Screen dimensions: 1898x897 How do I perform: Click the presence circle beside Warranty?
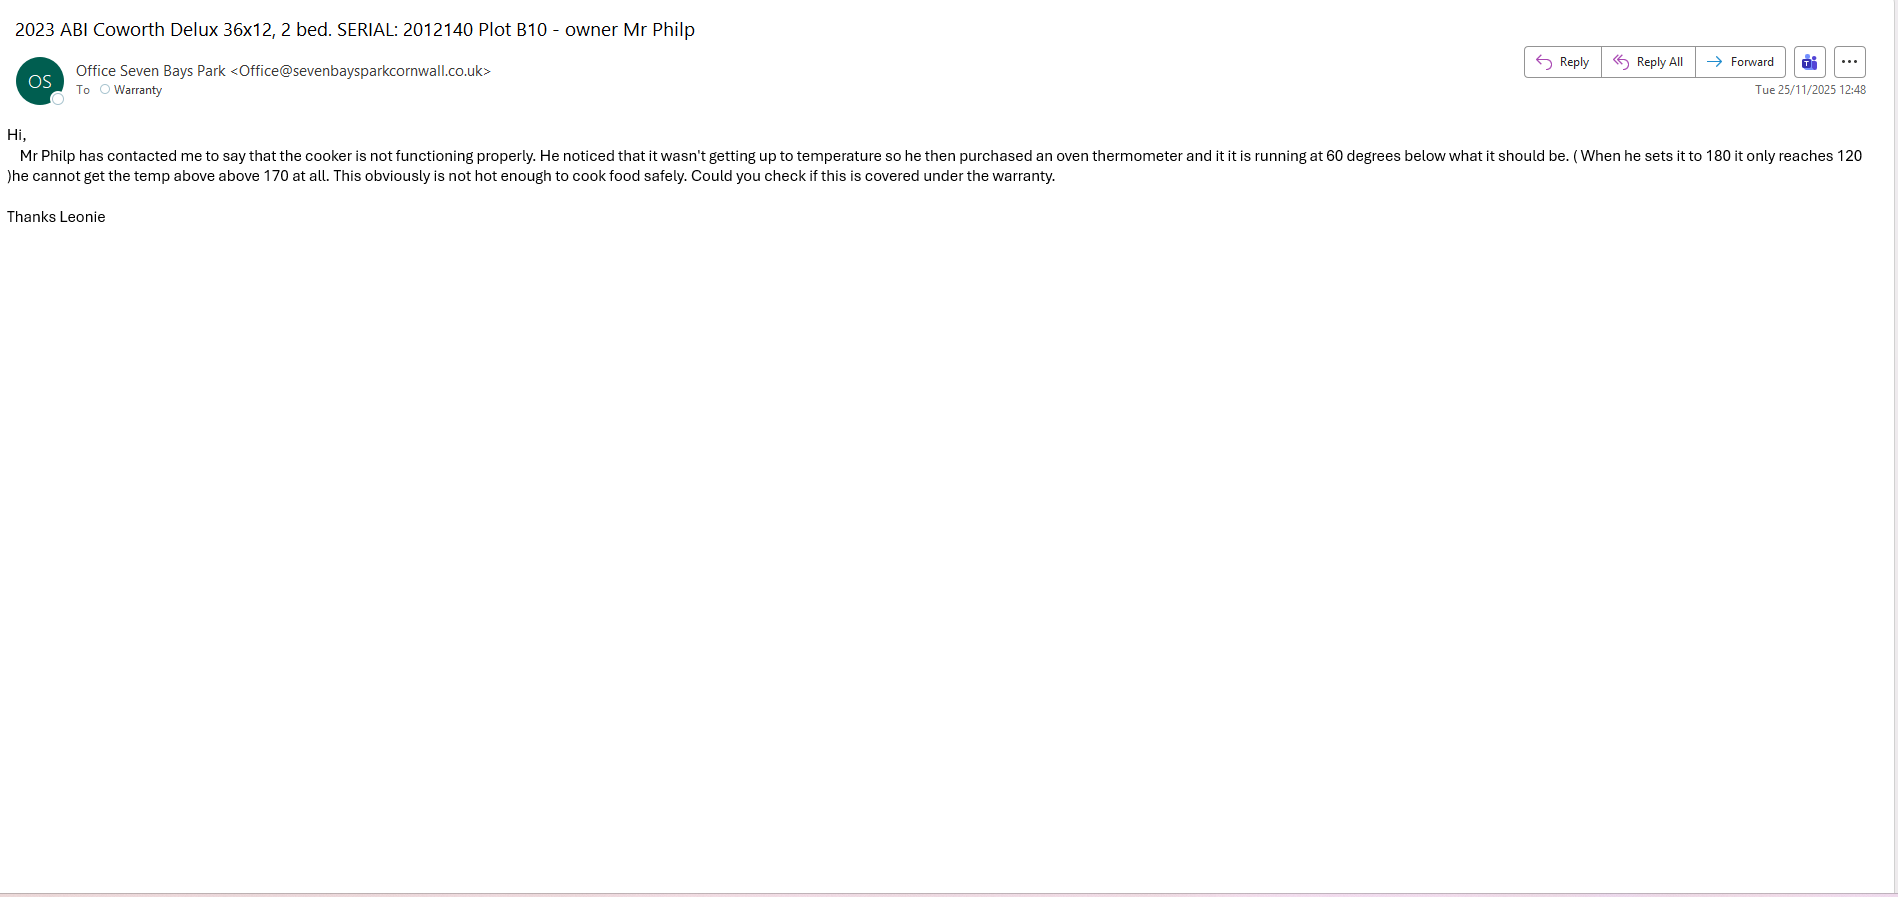point(105,90)
